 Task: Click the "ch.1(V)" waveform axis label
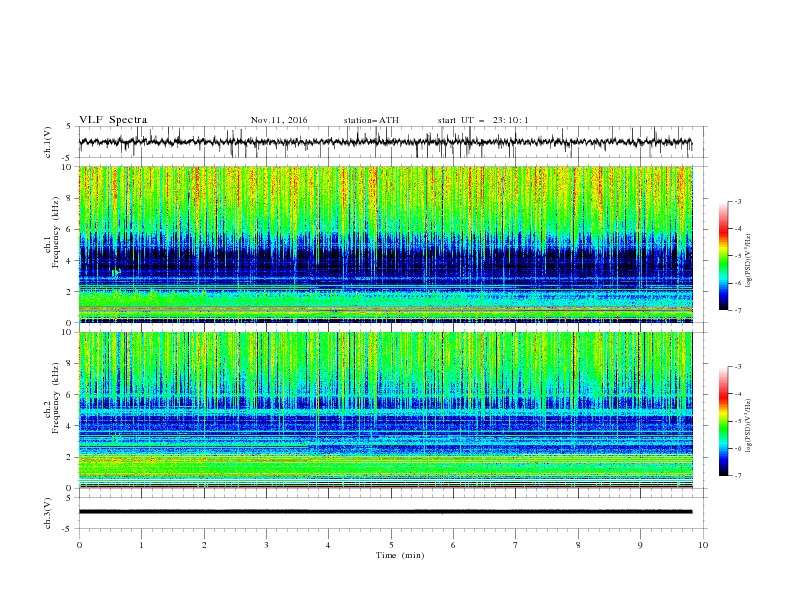click(x=48, y=142)
